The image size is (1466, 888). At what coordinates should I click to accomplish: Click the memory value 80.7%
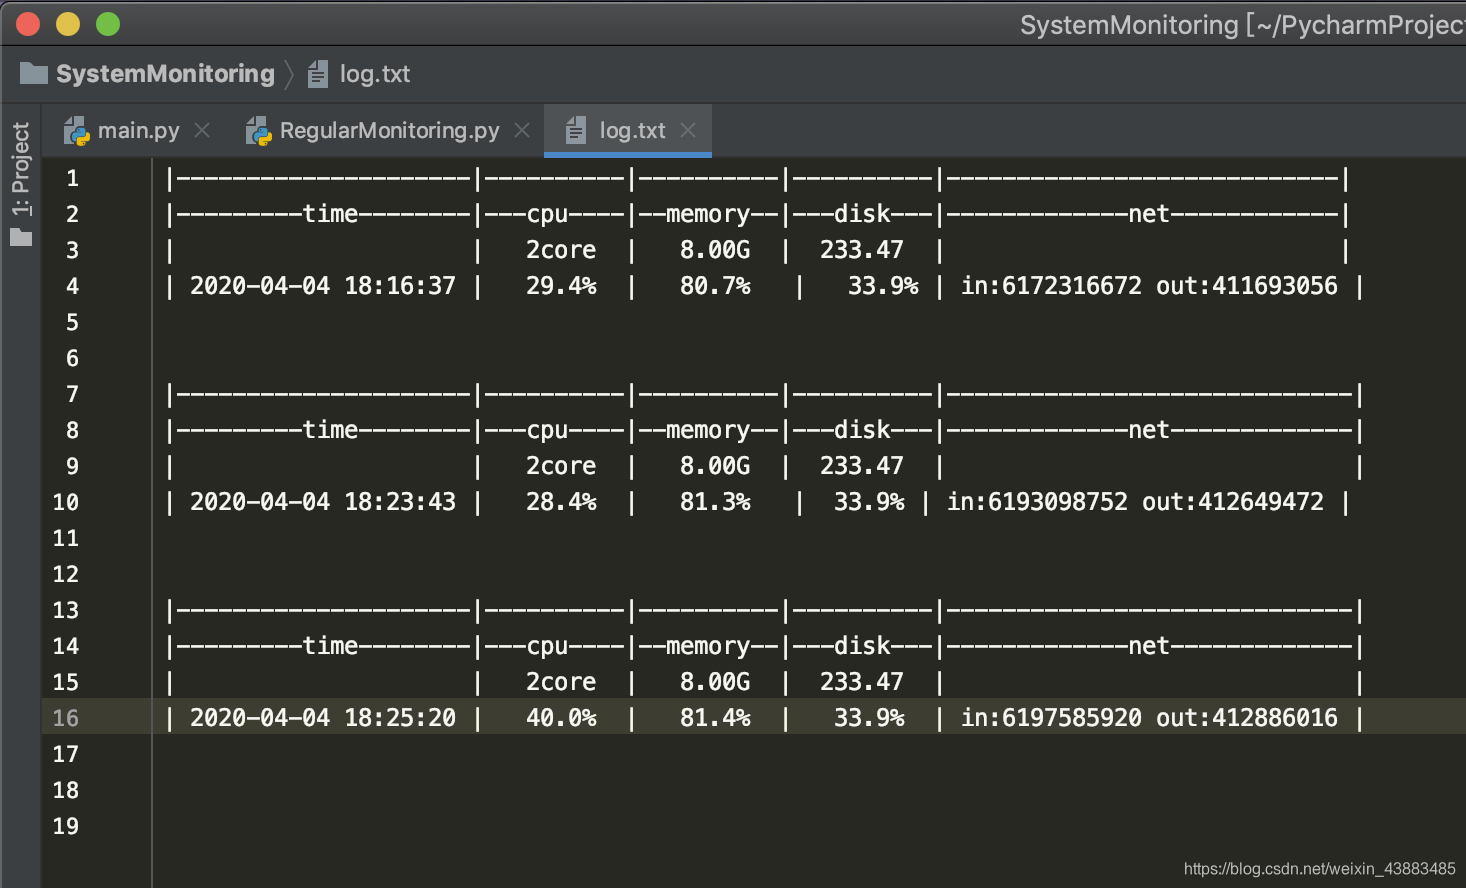tap(715, 286)
